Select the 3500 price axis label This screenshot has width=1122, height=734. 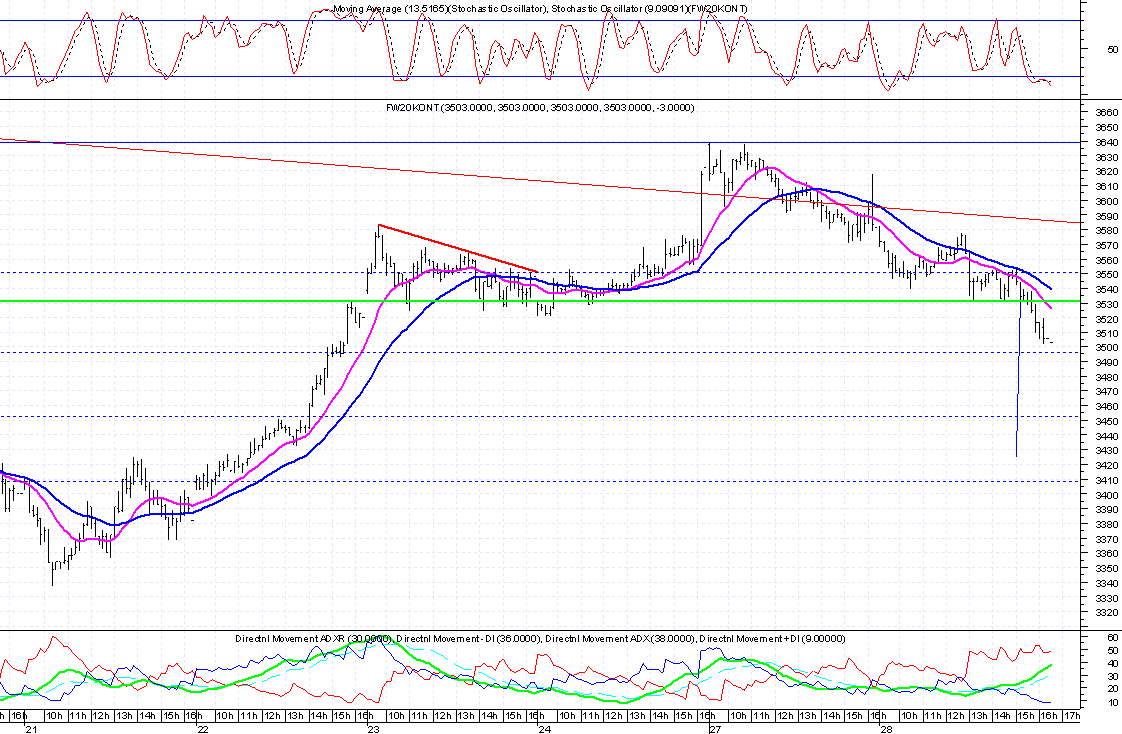pos(1107,348)
